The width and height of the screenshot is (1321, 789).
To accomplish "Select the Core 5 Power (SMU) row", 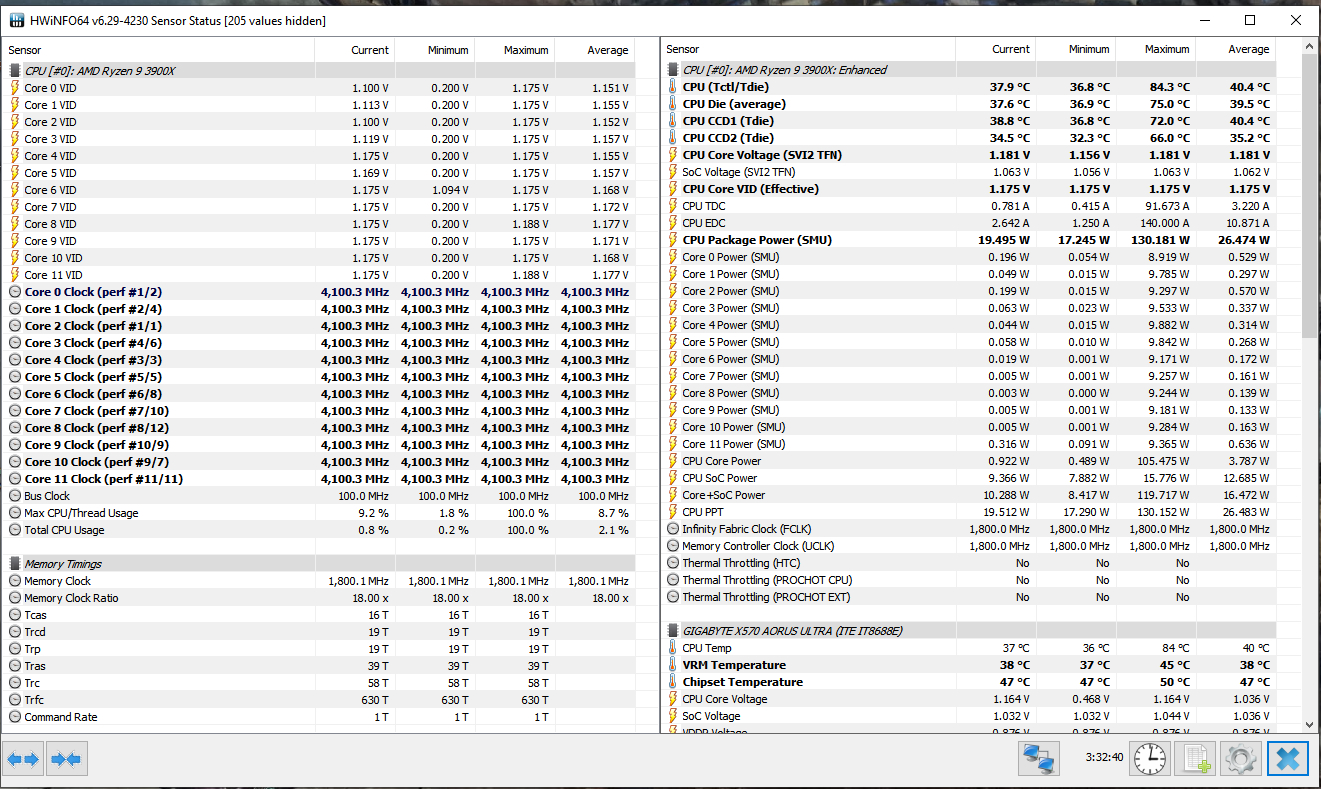I will [x=969, y=342].
